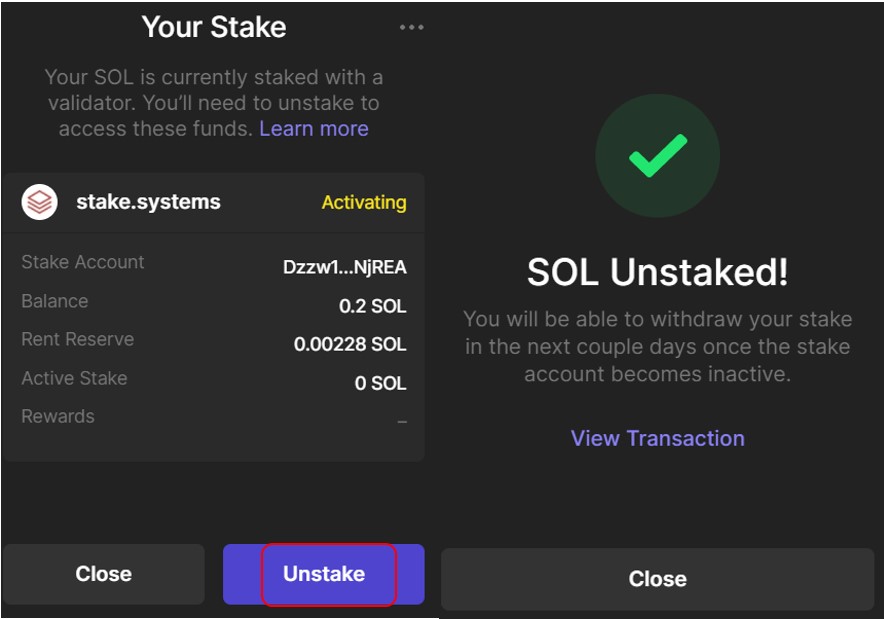The height and width of the screenshot is (619, 884).
Task: Click the Rent Reserve value 0.00228 SOL
Action: pyautogui.click(x=350, y=345)
